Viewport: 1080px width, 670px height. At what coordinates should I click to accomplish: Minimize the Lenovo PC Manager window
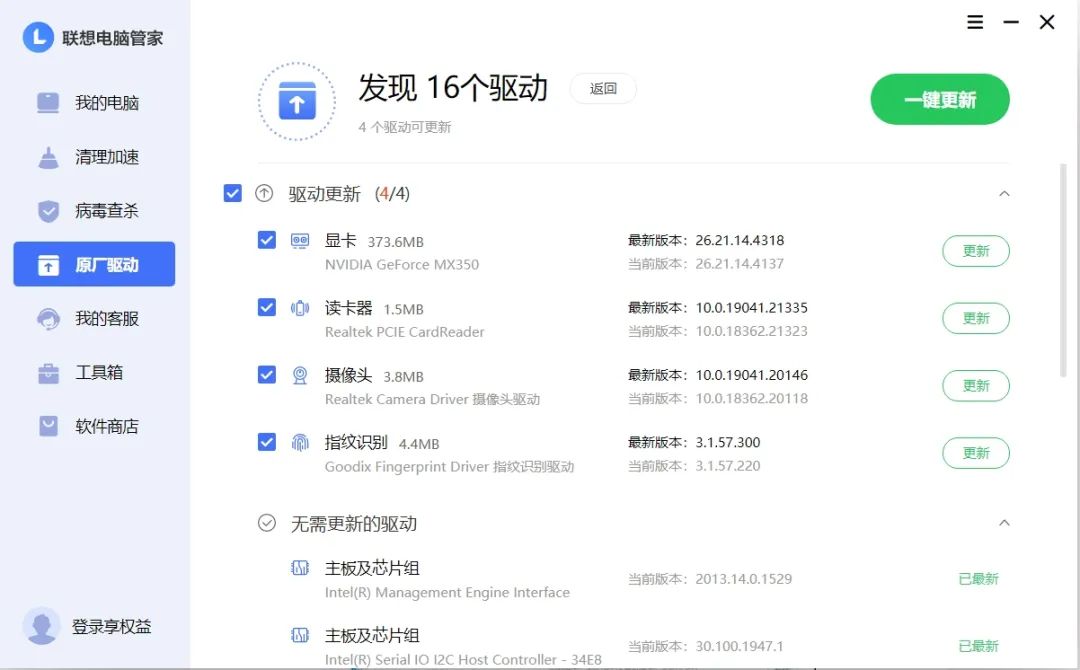pos(1010,22)
